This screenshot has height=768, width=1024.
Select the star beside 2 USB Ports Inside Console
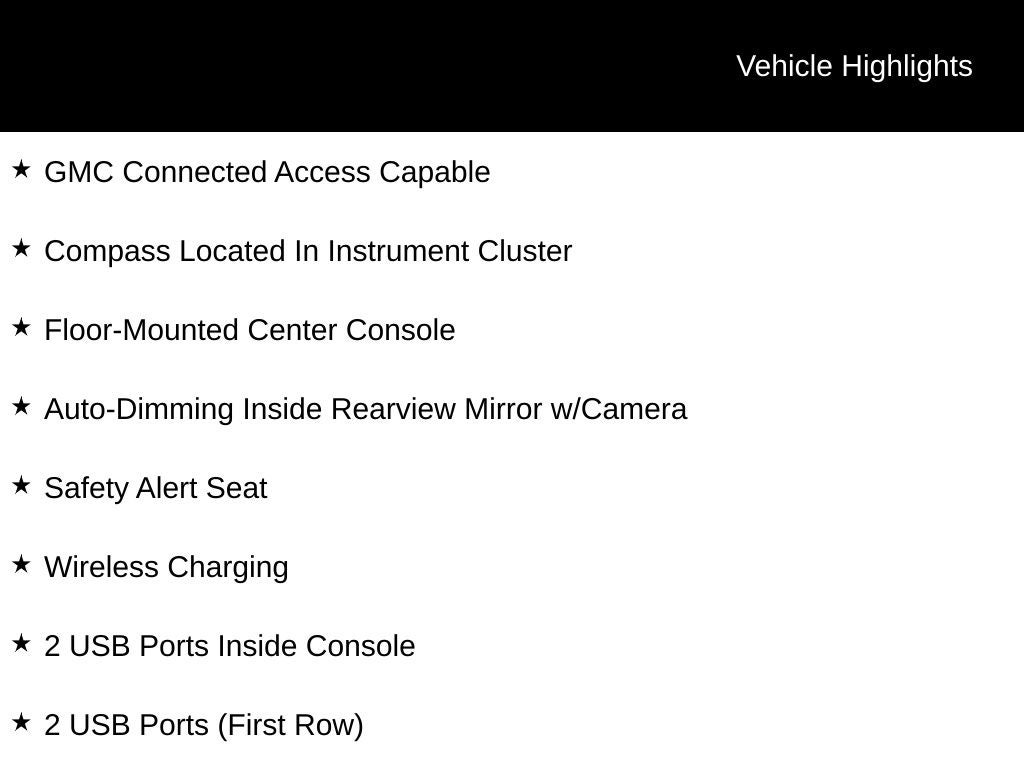21,643
